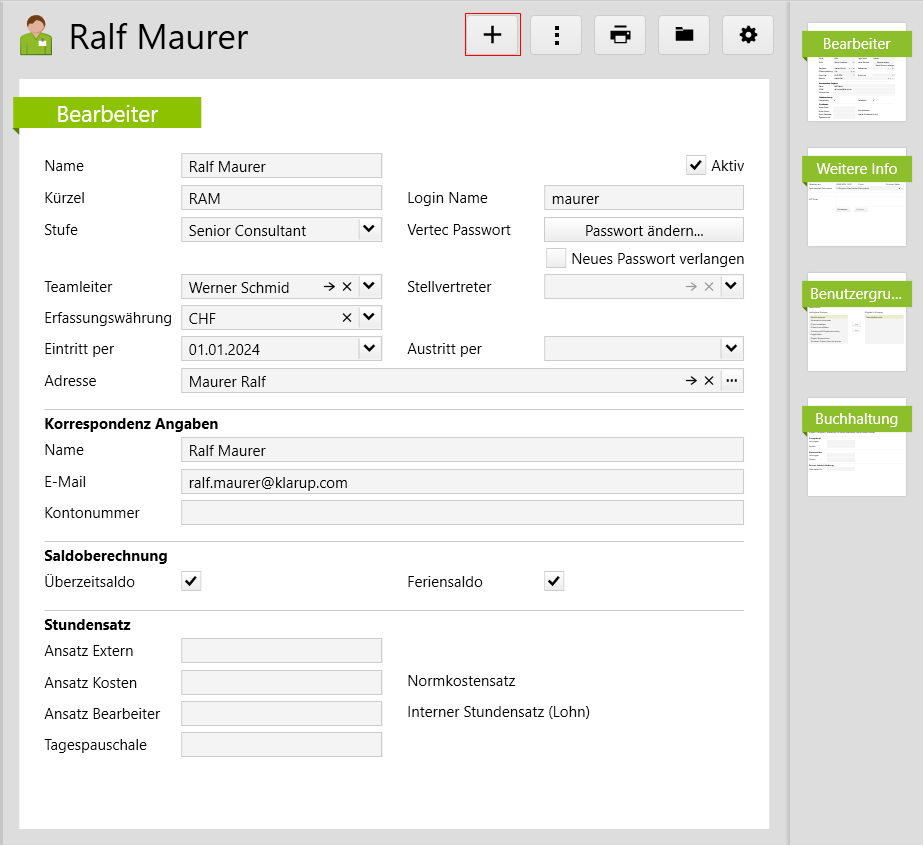Click into the E-Mail input field
The image size is (924, 846).
click(x=462, y=482)
